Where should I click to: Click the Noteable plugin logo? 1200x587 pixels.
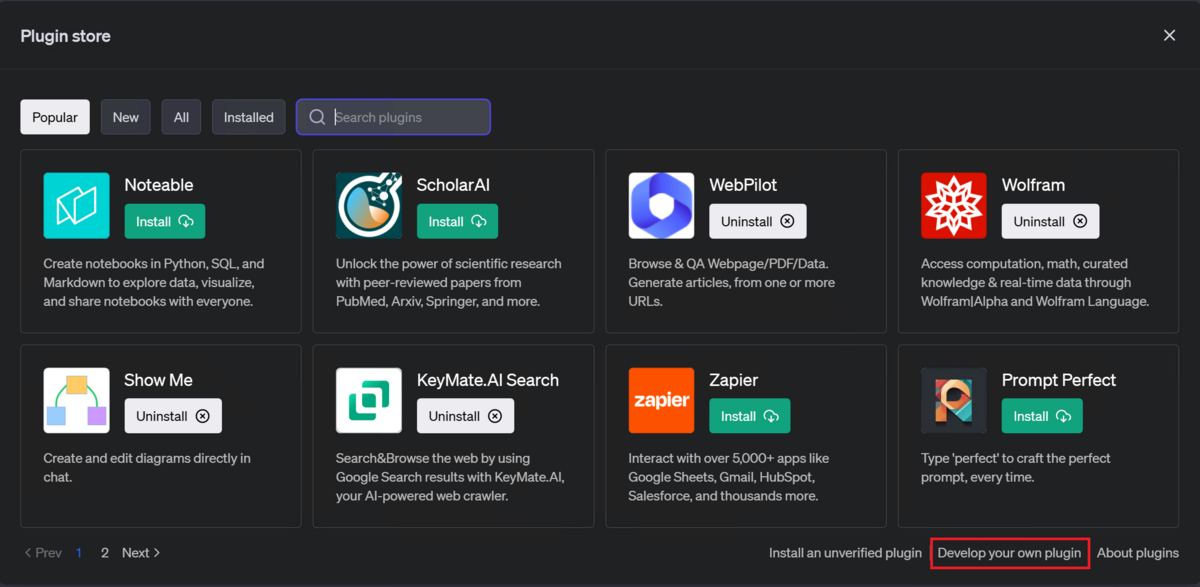76,205
